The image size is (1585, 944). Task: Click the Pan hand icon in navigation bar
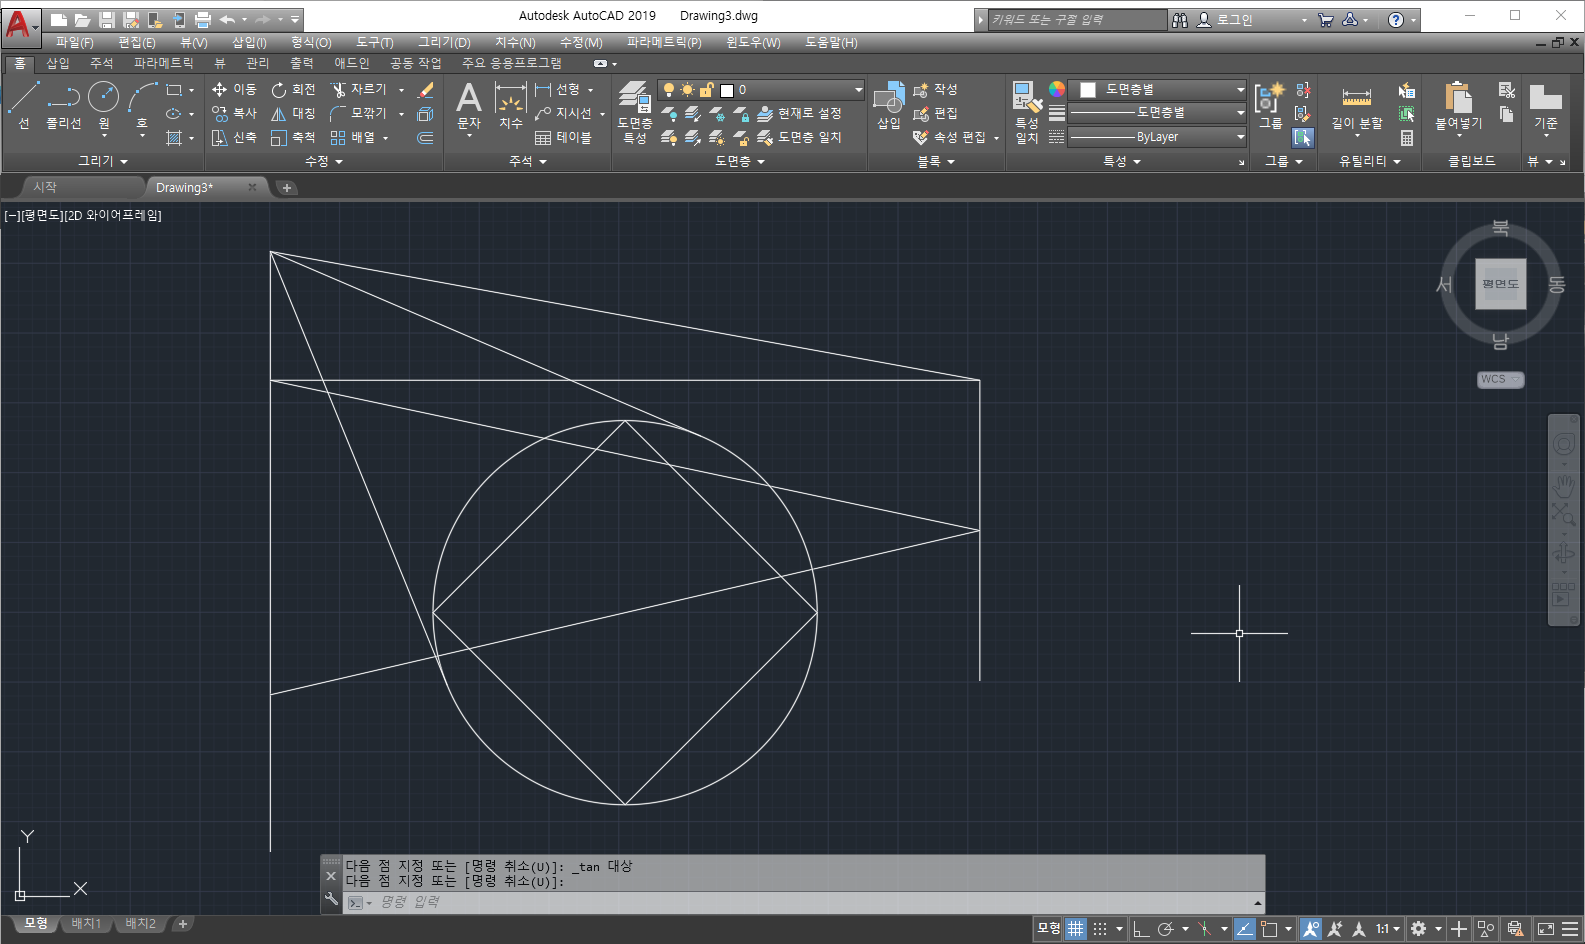click(x=1563, y=486)
